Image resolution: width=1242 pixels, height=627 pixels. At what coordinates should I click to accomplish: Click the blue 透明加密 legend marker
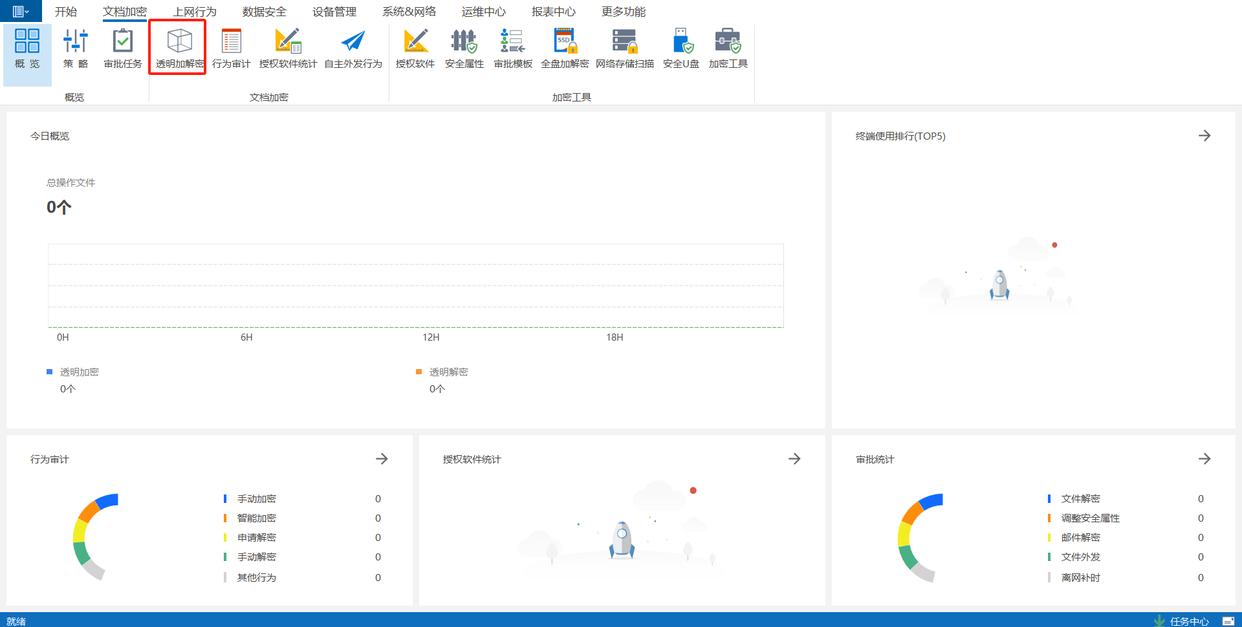point(50,371)
